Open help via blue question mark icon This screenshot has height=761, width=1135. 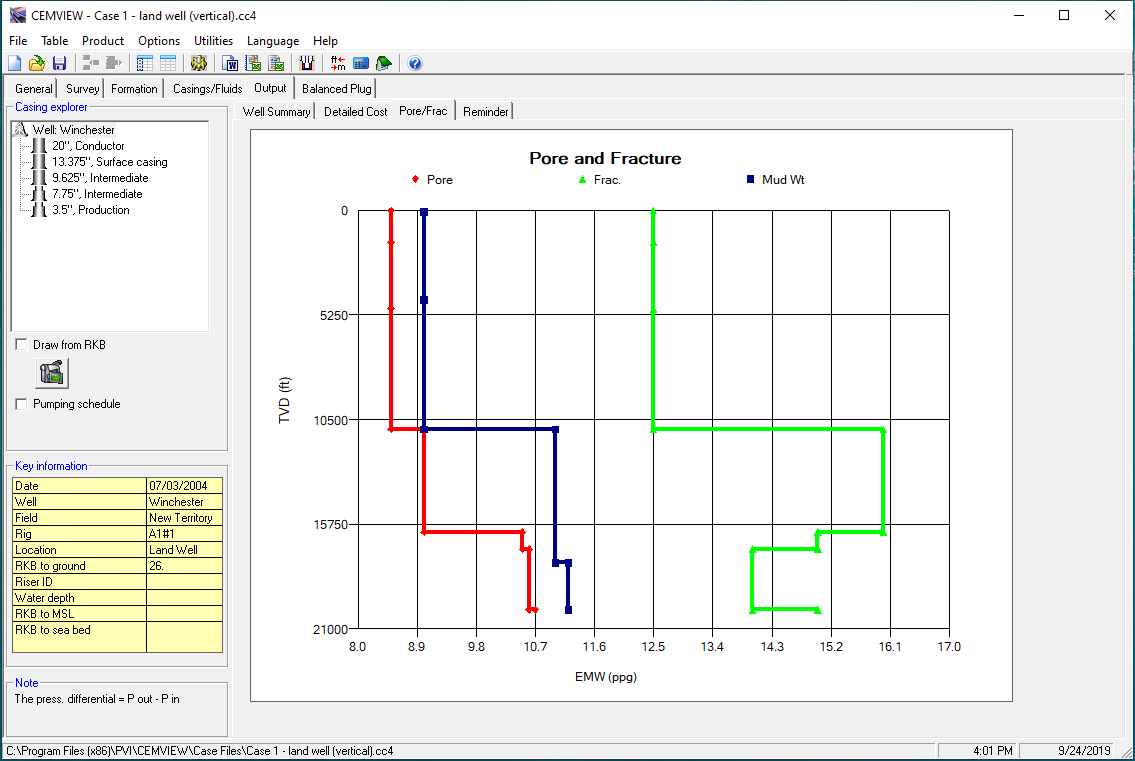[x=415, y=63]
